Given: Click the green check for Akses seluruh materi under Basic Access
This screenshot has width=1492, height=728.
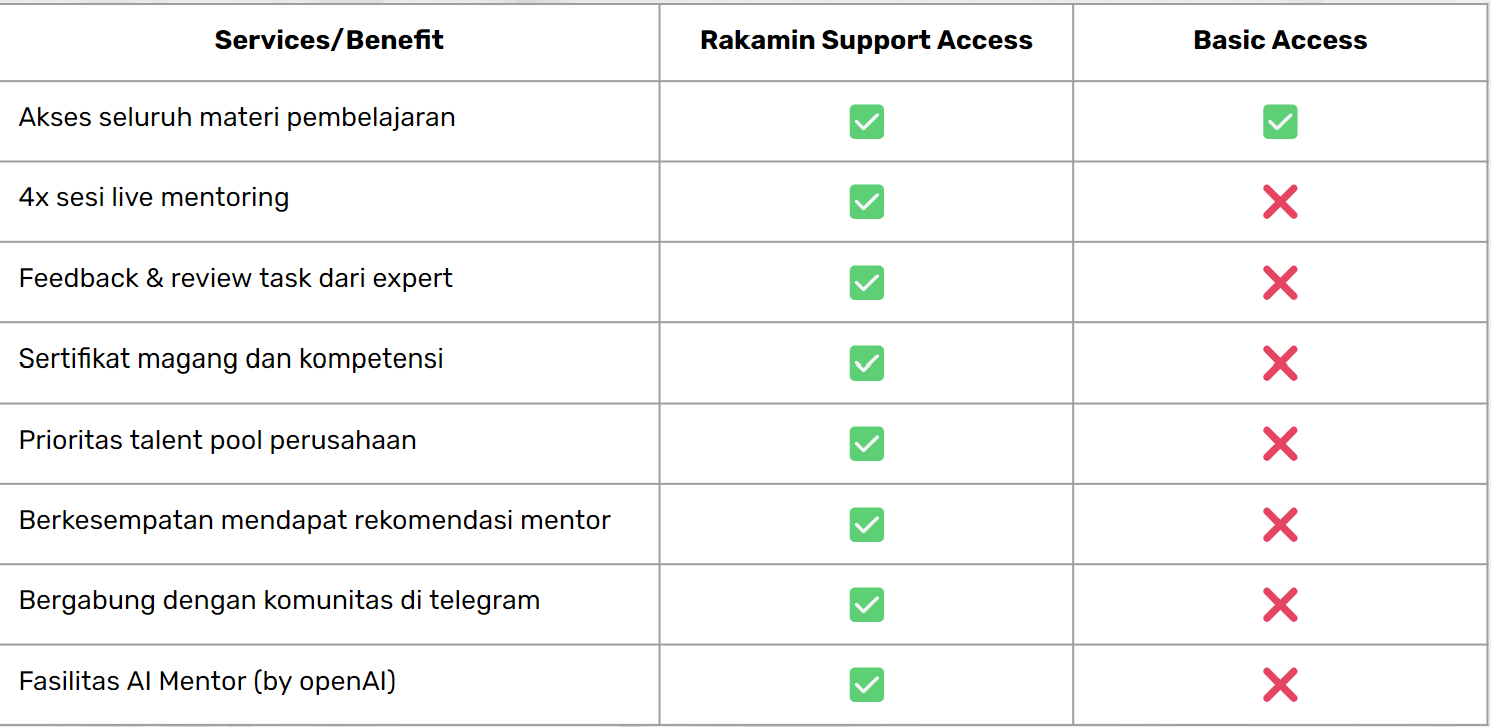Looking at the screenshot, I should [x=1280, y=122].
